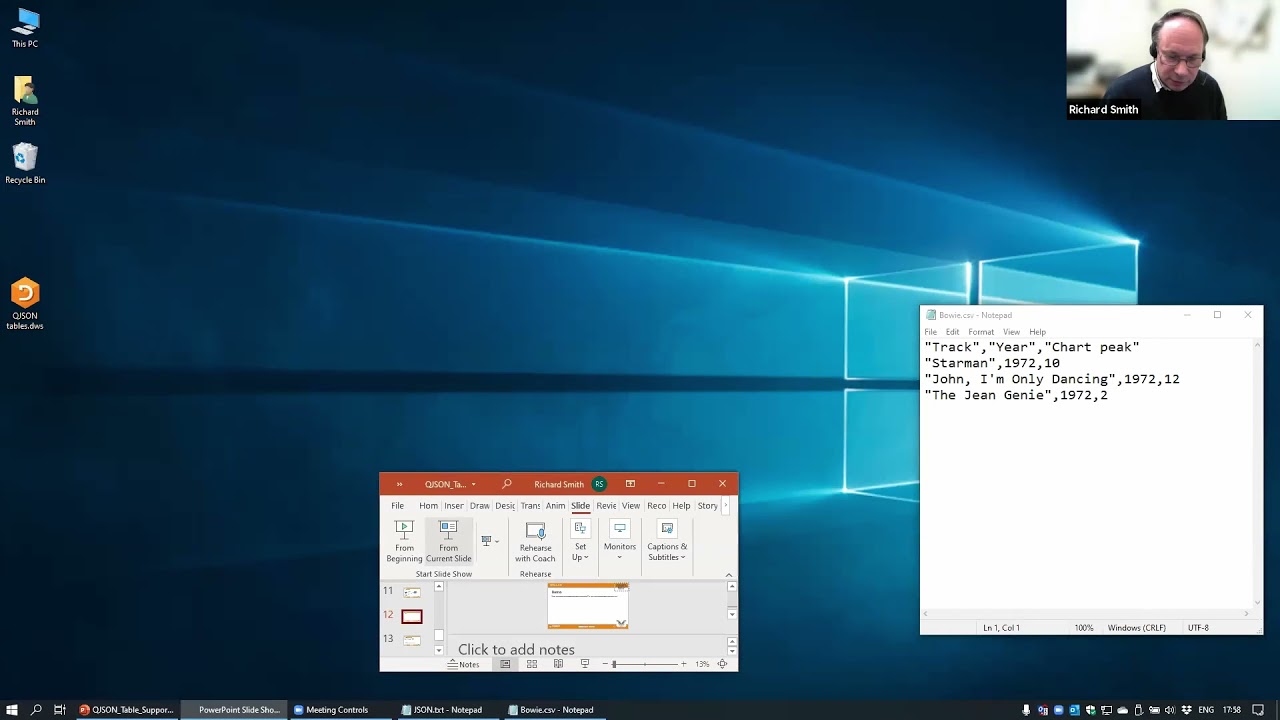Open the Review ribbon tab

click(x=606, y=506)
